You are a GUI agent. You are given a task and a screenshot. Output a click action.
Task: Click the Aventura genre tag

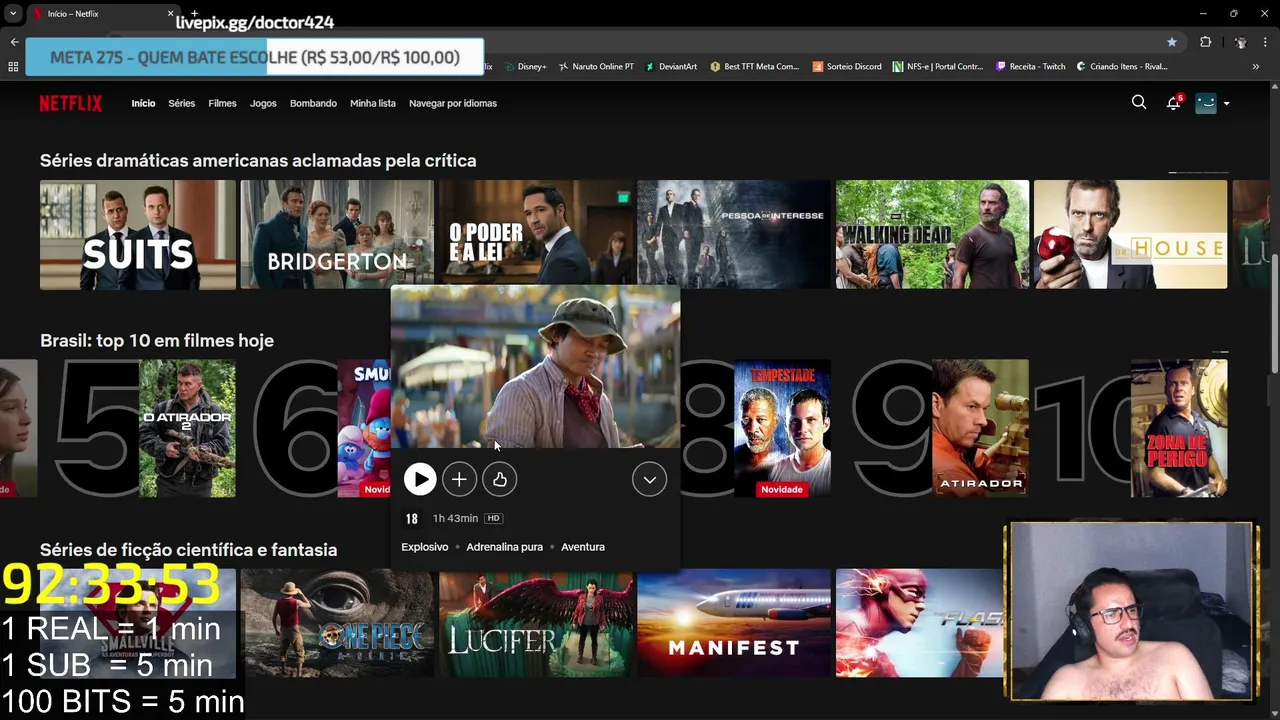[x=583, y=547]
